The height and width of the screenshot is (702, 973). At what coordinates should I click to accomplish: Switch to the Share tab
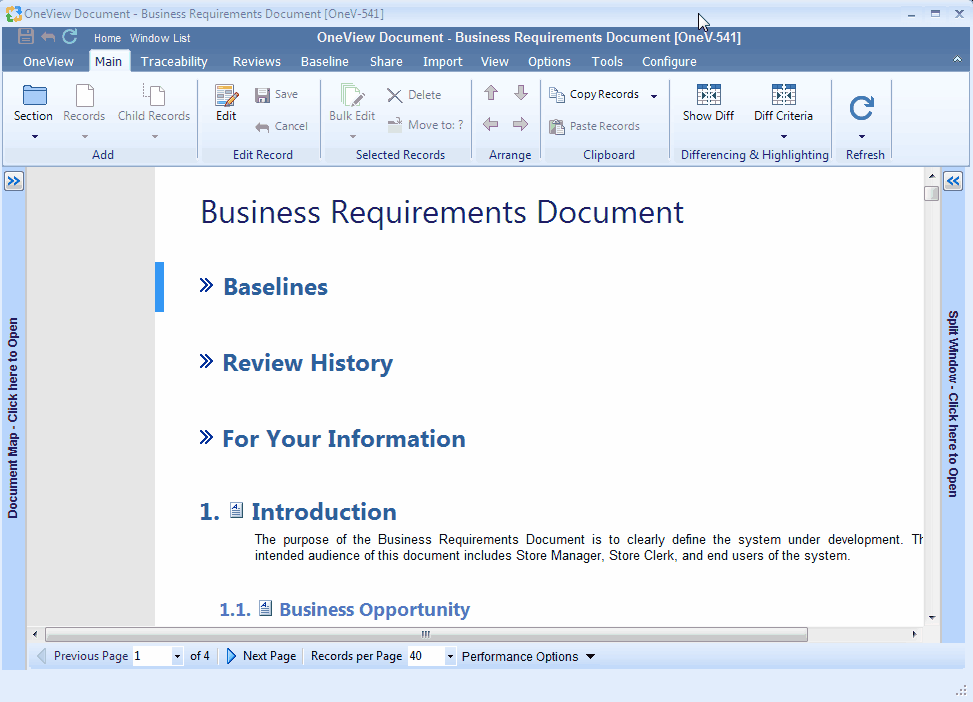386,61
